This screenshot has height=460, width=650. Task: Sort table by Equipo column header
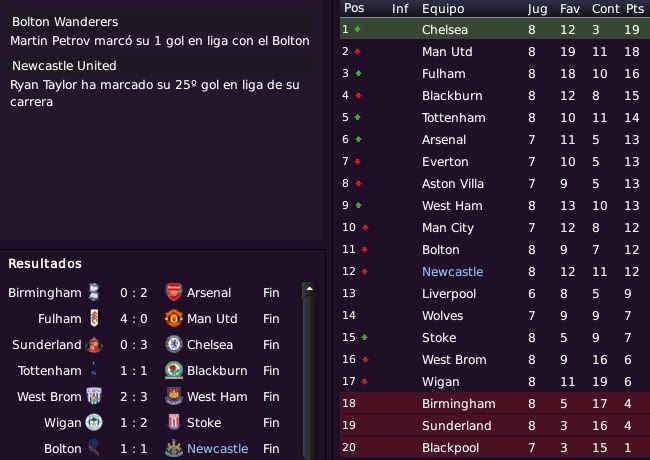443,9
